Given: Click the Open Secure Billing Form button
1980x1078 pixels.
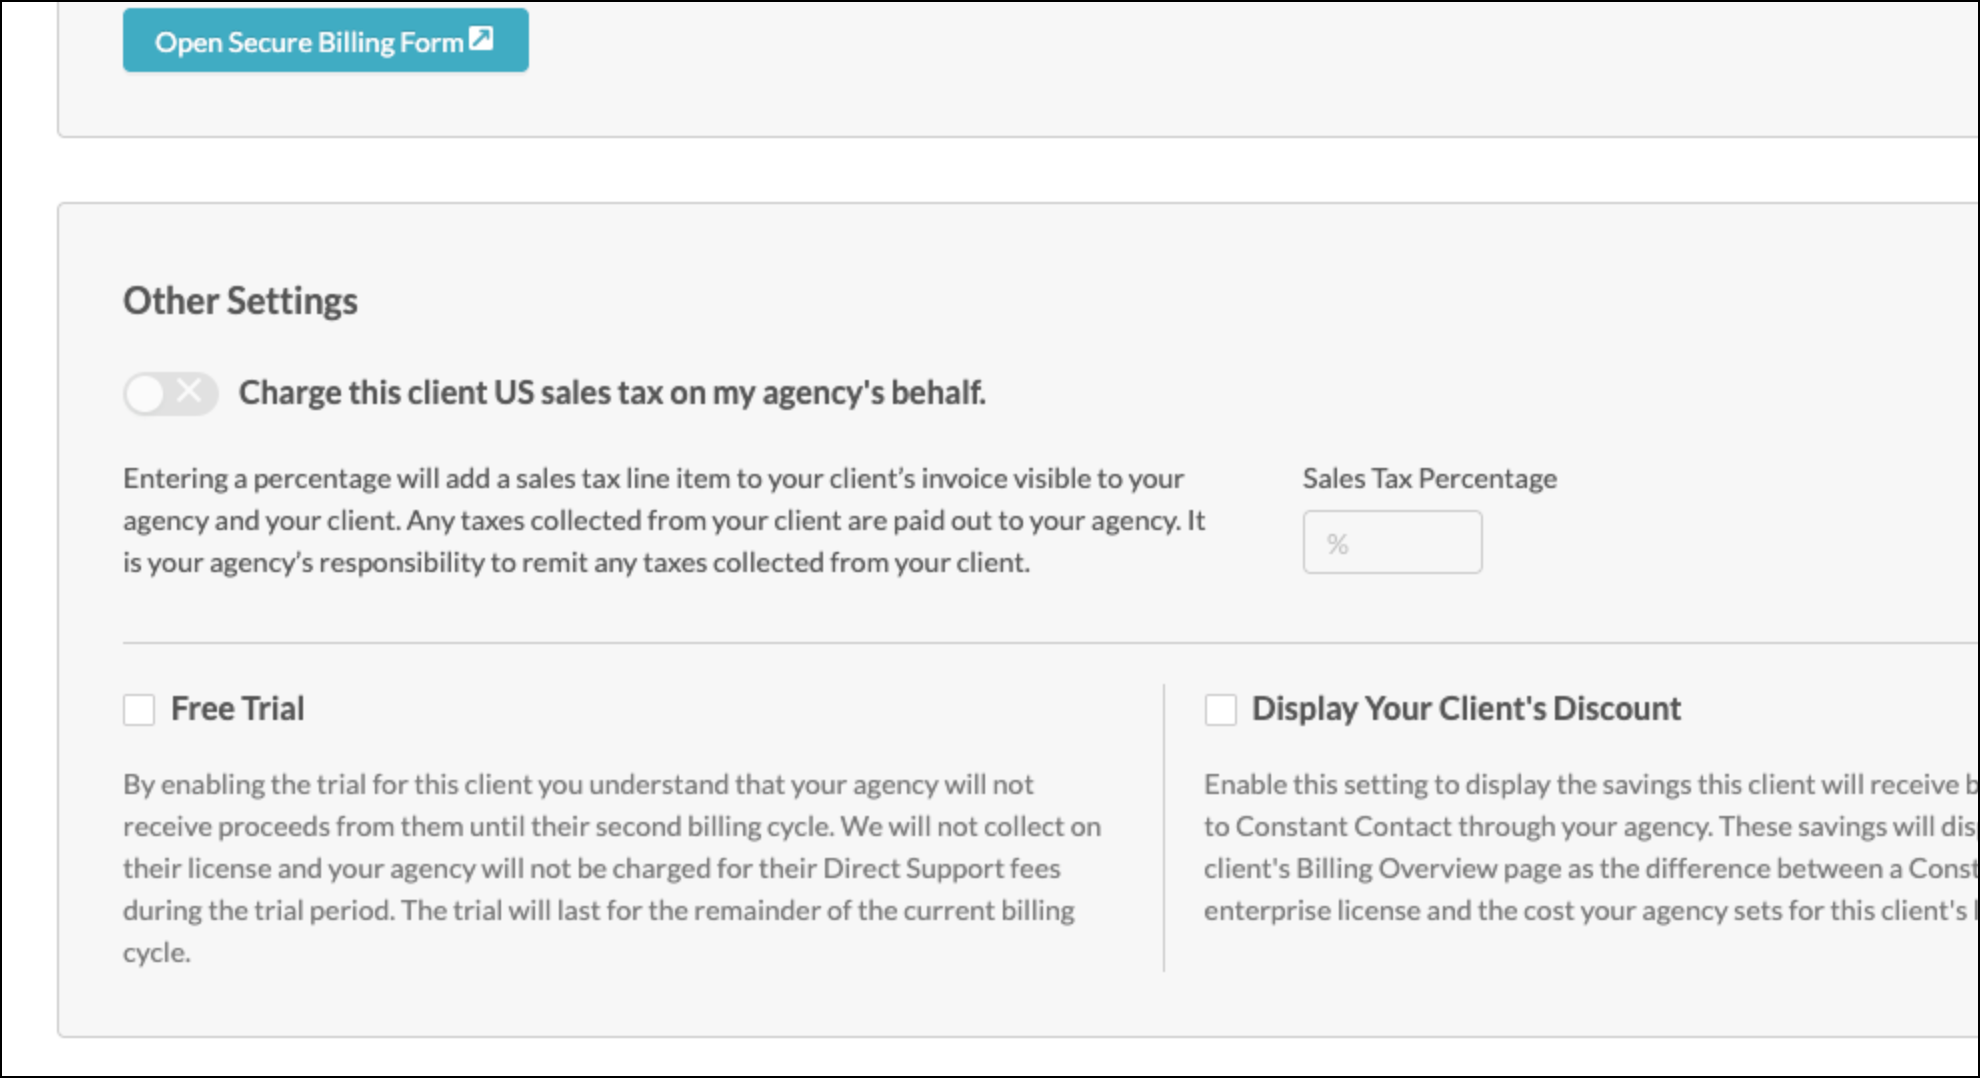Looking at the screenshot, I should coord(325,41).
